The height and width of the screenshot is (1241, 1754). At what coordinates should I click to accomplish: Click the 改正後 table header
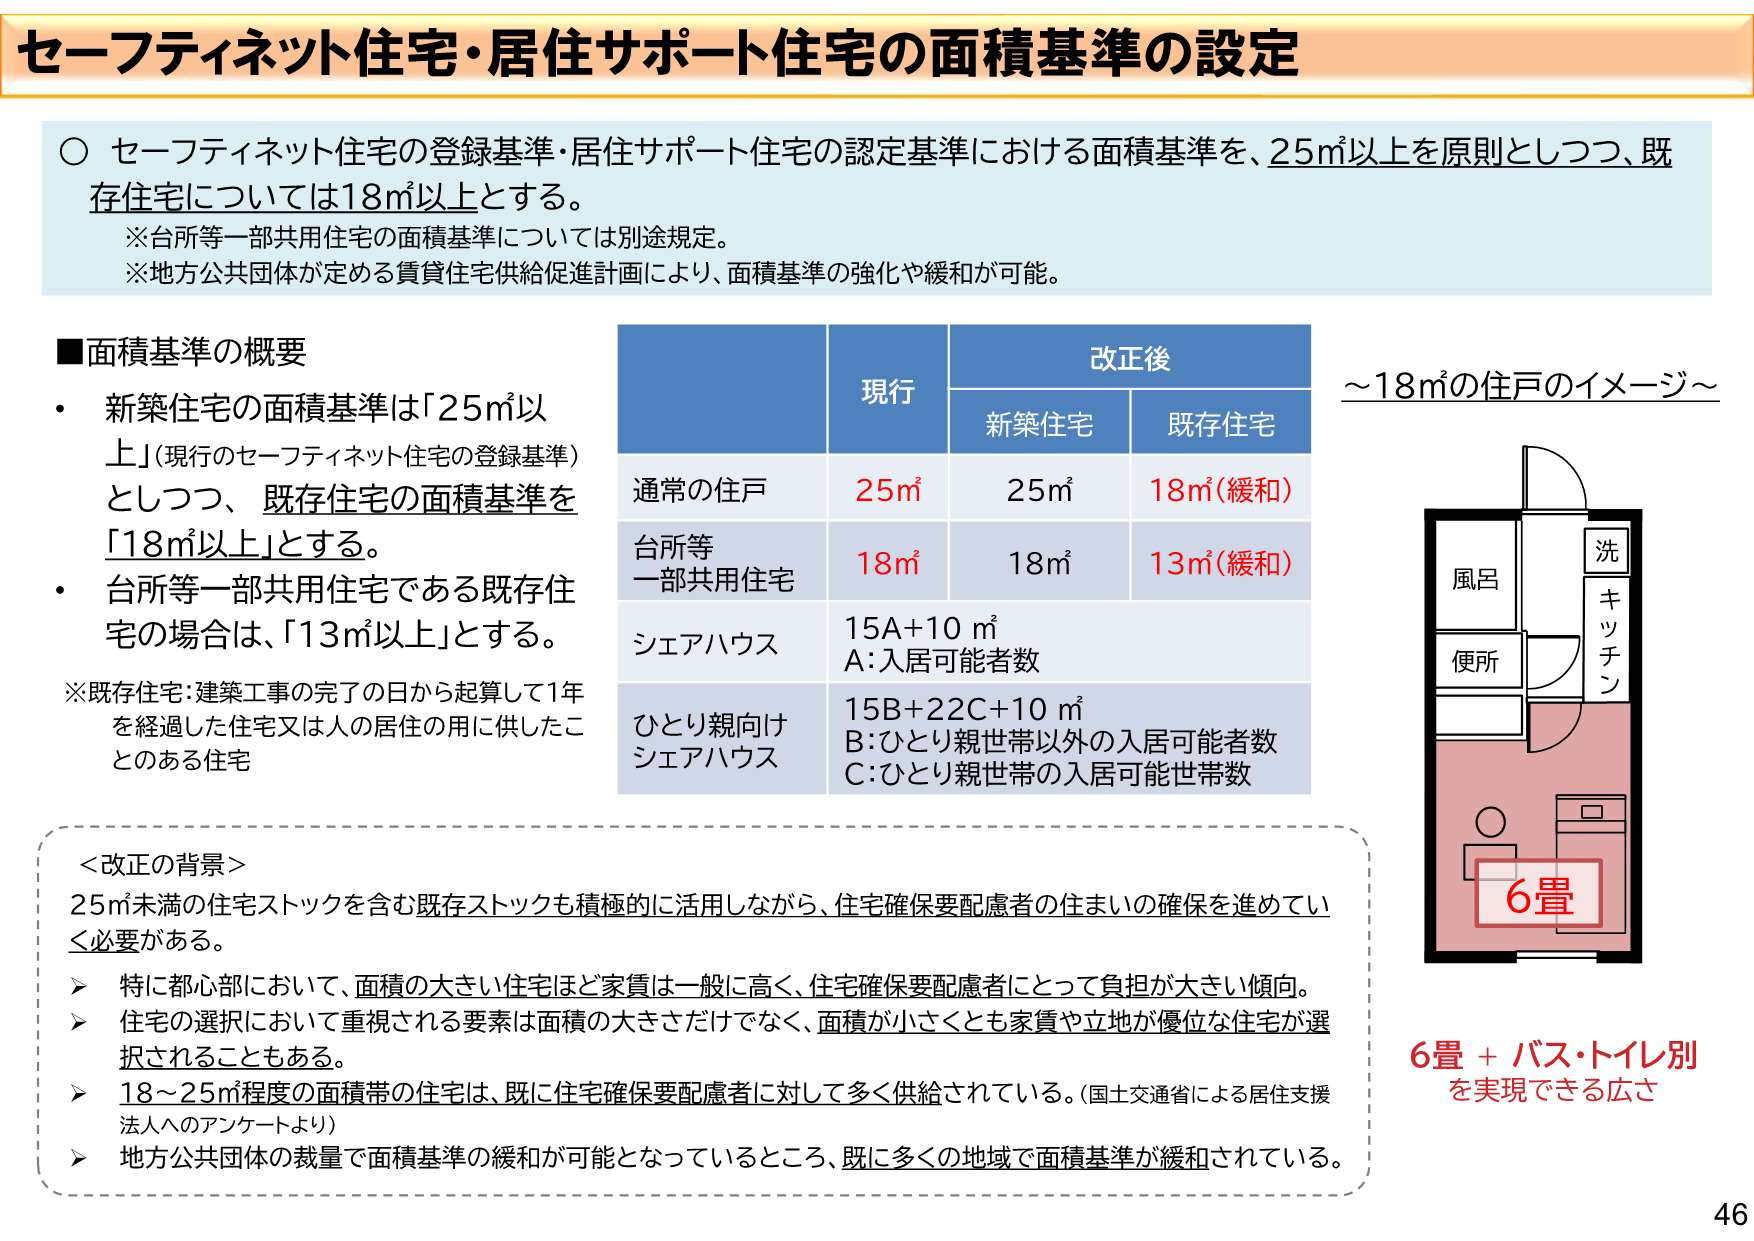click(1129, 358)
